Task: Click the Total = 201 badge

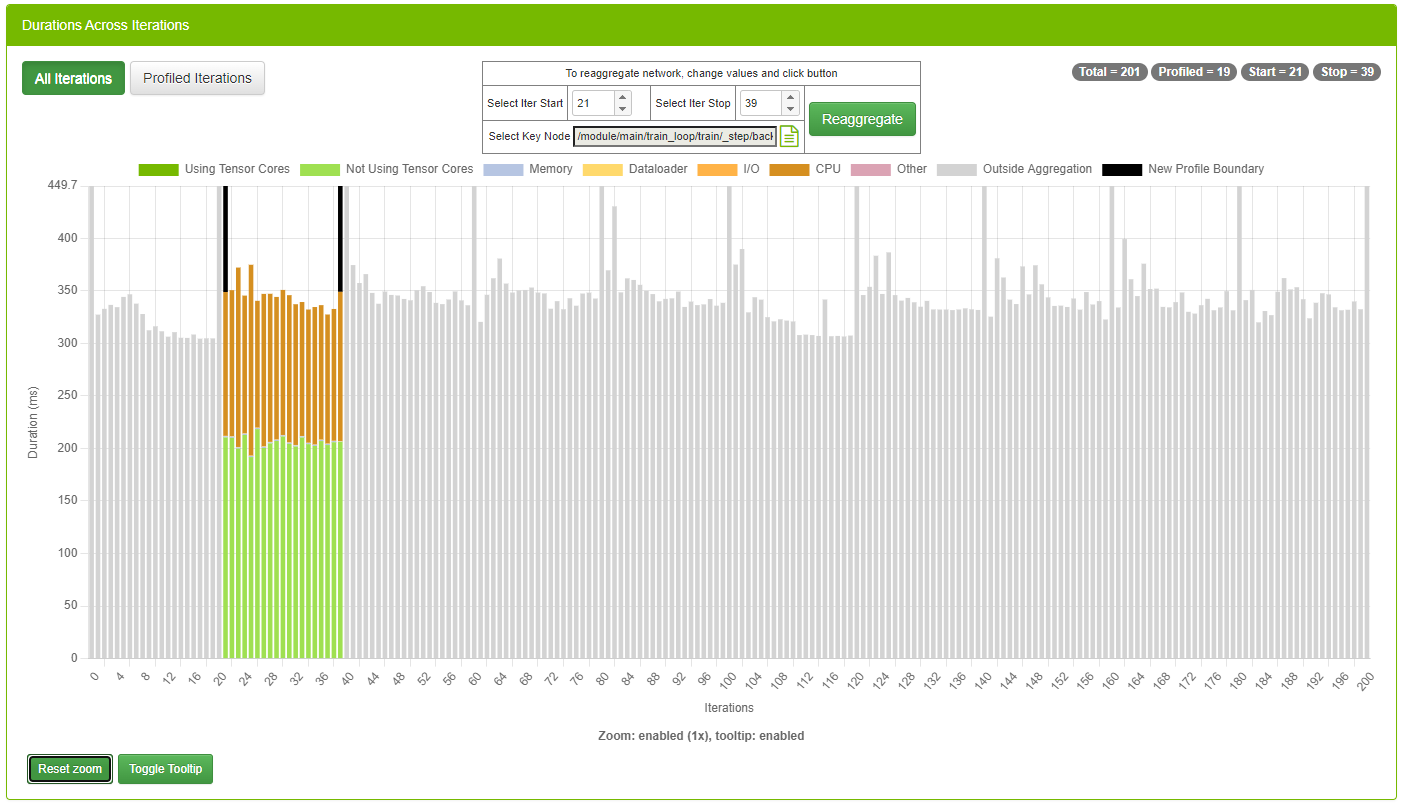Action: point(1109,72)
